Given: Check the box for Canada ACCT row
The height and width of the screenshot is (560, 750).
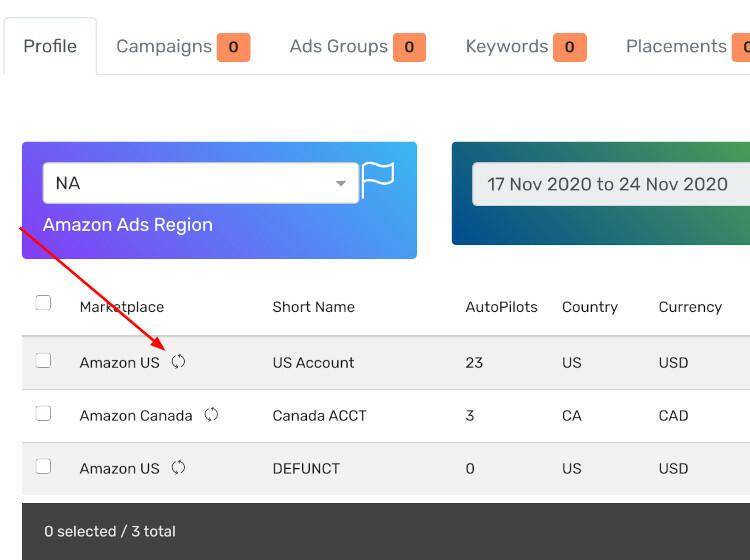Looking at the screenshot, I should coord(43,413).
